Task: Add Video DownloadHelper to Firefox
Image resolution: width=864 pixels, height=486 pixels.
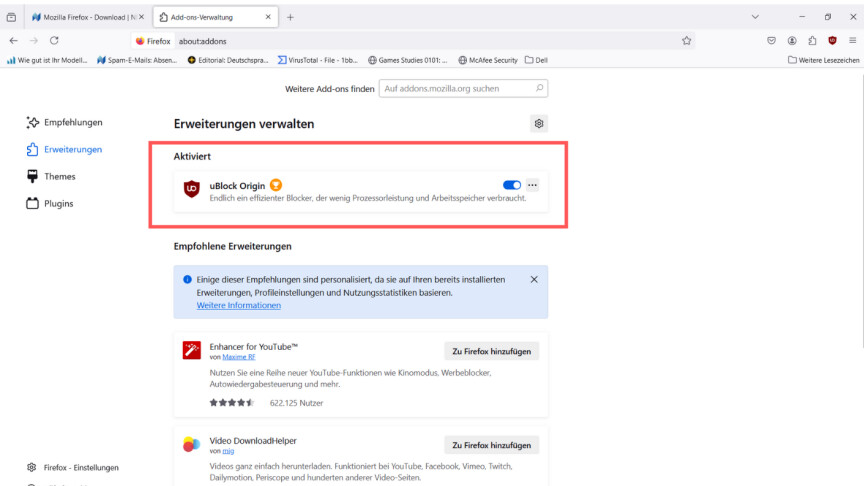Action: tap(492, 445)
